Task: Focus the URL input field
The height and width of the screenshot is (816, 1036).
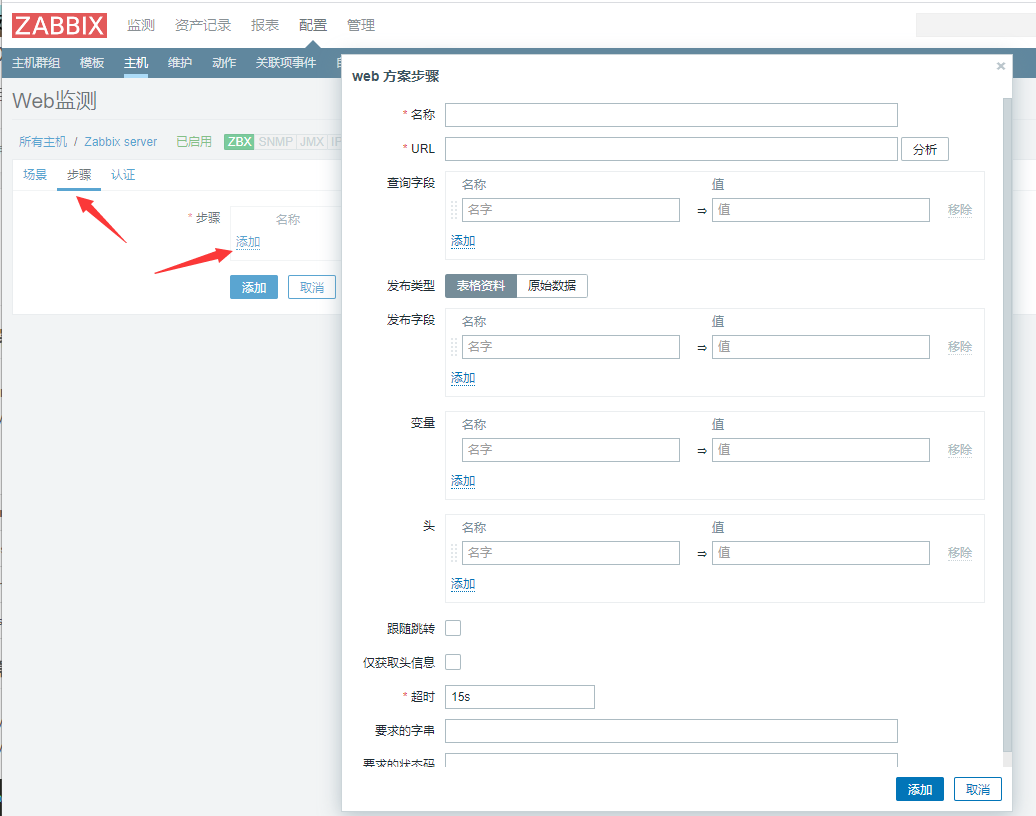Action: point(671,149)
